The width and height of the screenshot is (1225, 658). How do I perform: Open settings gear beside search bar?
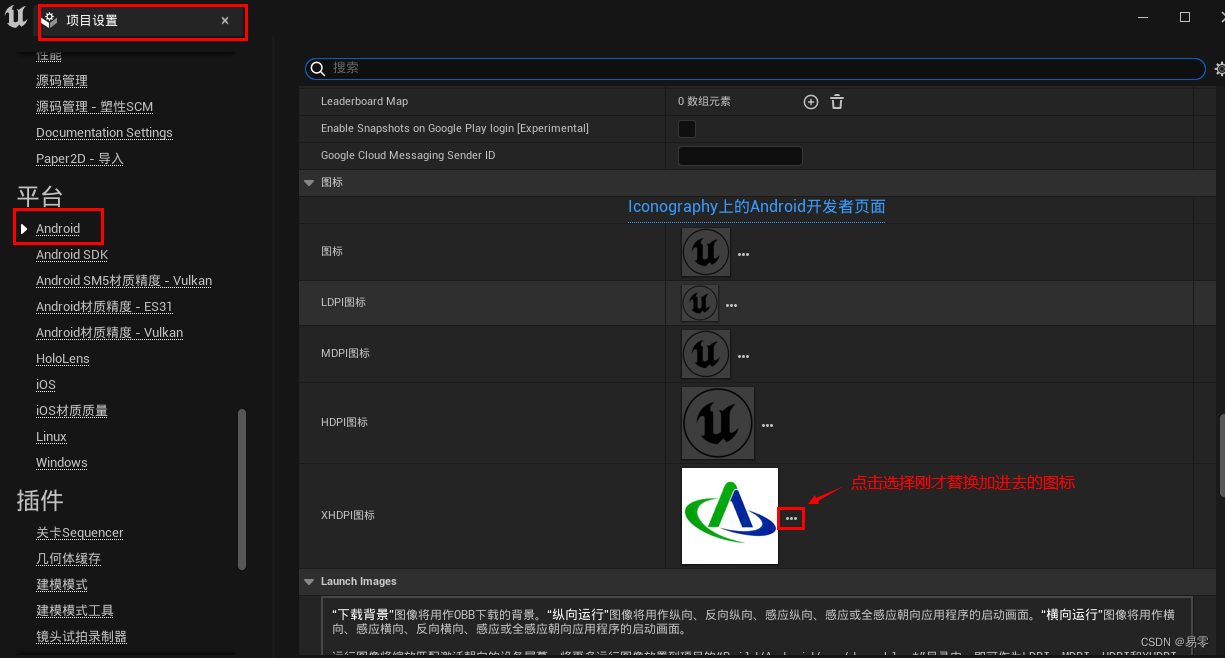coord(1219,68)
